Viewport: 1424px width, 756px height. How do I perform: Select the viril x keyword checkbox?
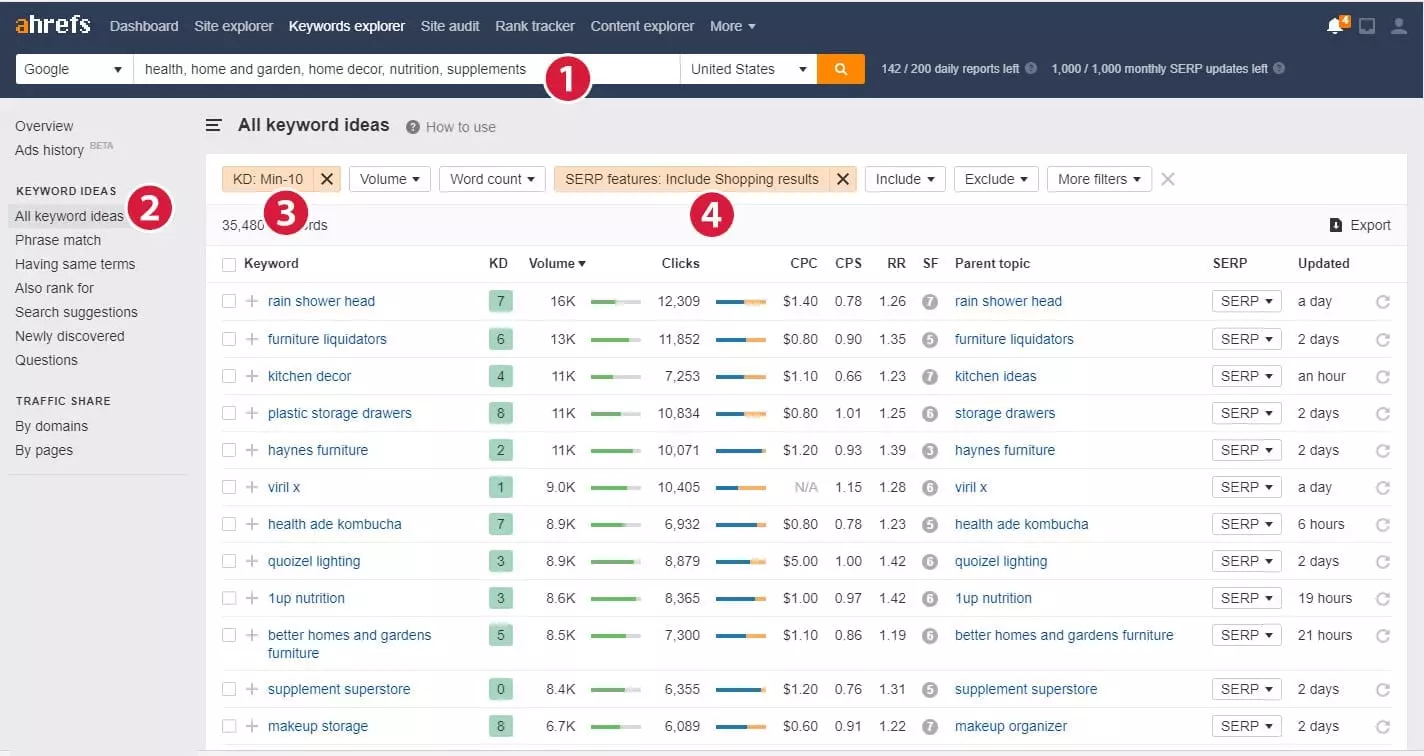[x=229, y=487]
